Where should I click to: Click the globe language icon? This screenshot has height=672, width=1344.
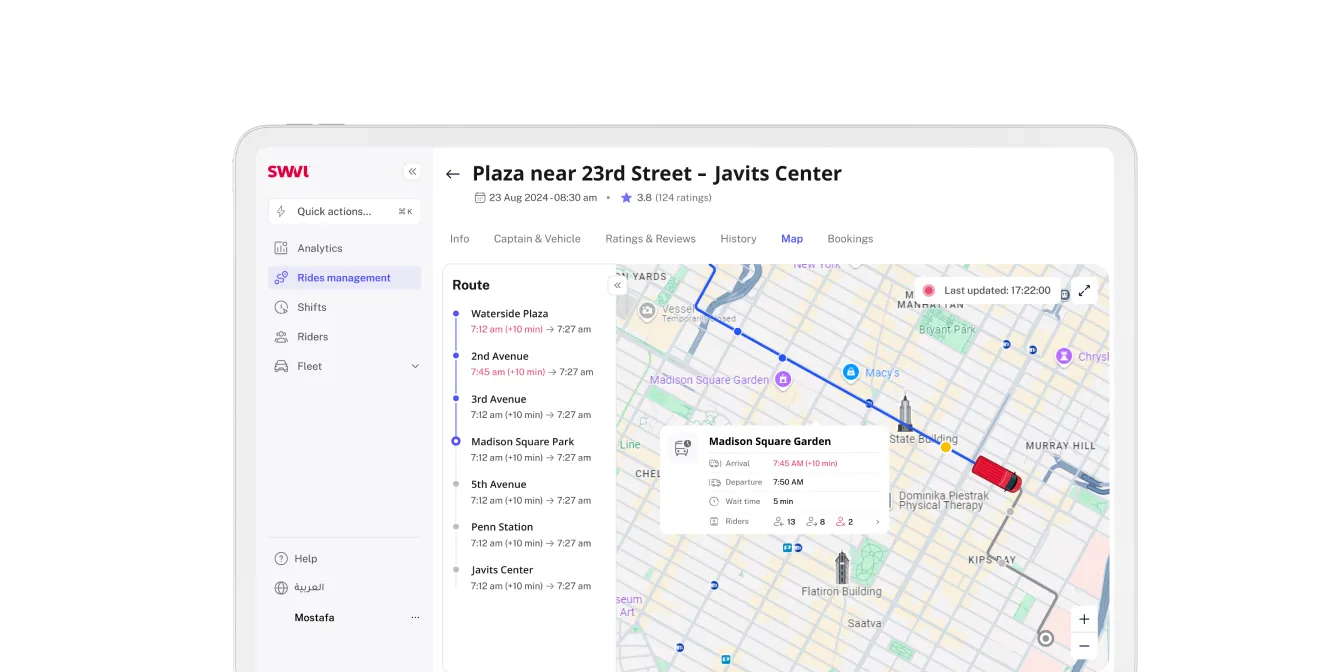coord(281,588)
